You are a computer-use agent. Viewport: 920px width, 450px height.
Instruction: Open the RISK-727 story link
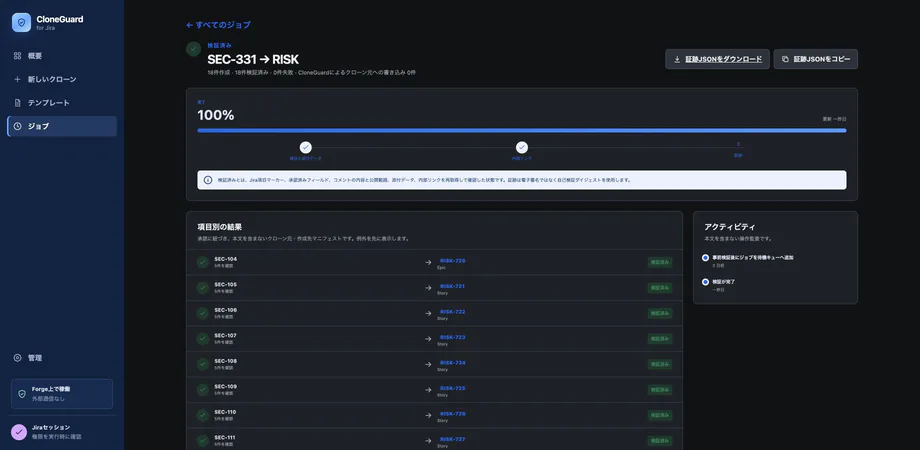[452, 439]
